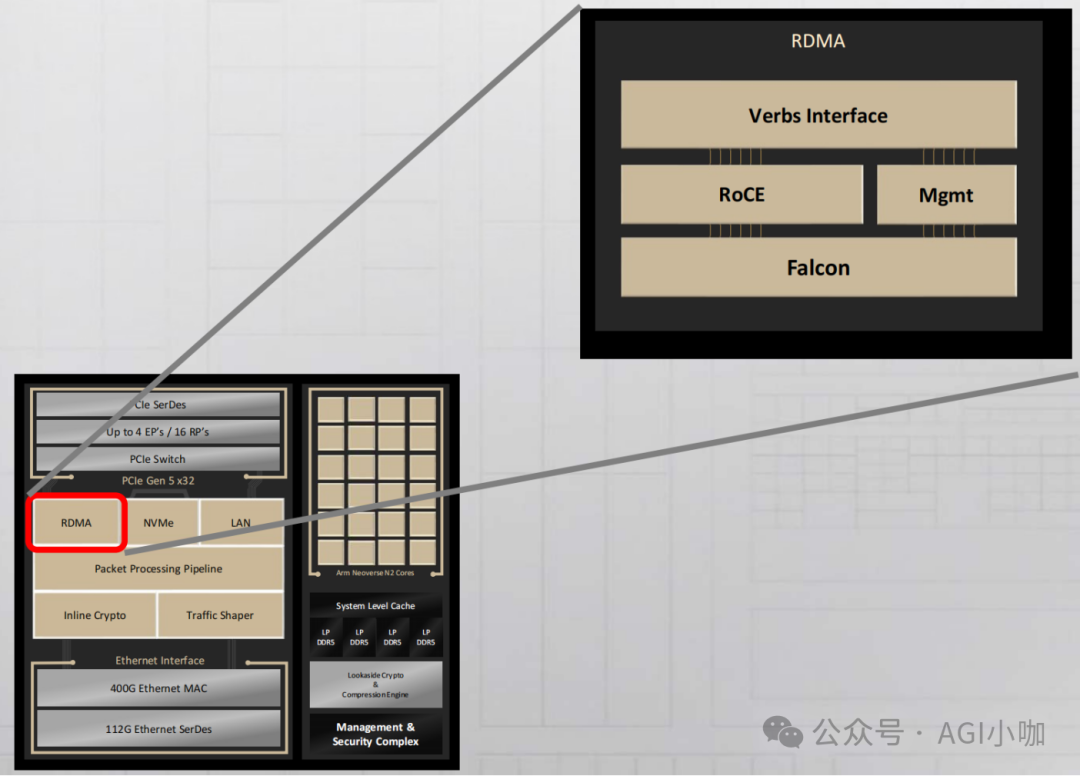This screenshot has width=1080, height=776.
Task: Select the RoCE block
Action: pyautogui.click(x=742, y=194)
